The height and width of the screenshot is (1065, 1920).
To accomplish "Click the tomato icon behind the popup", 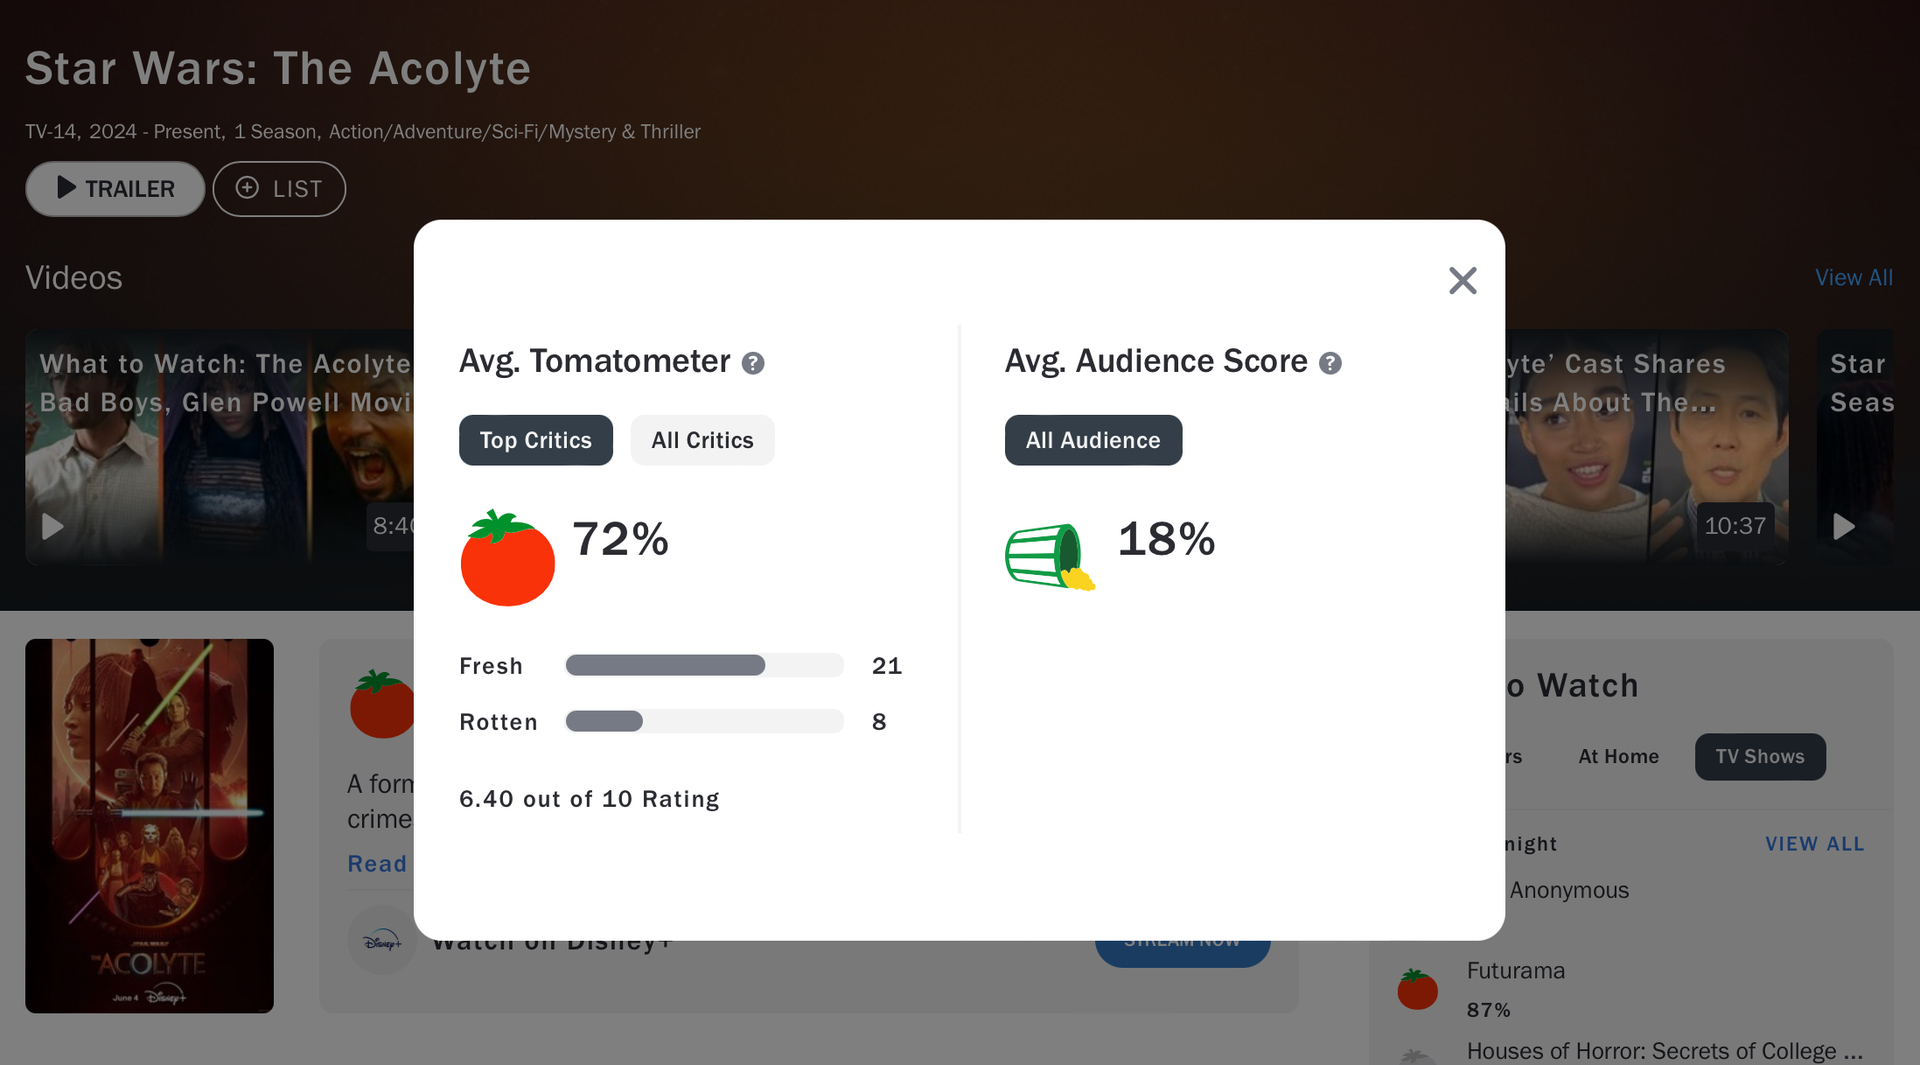I will tap(381, 704).
